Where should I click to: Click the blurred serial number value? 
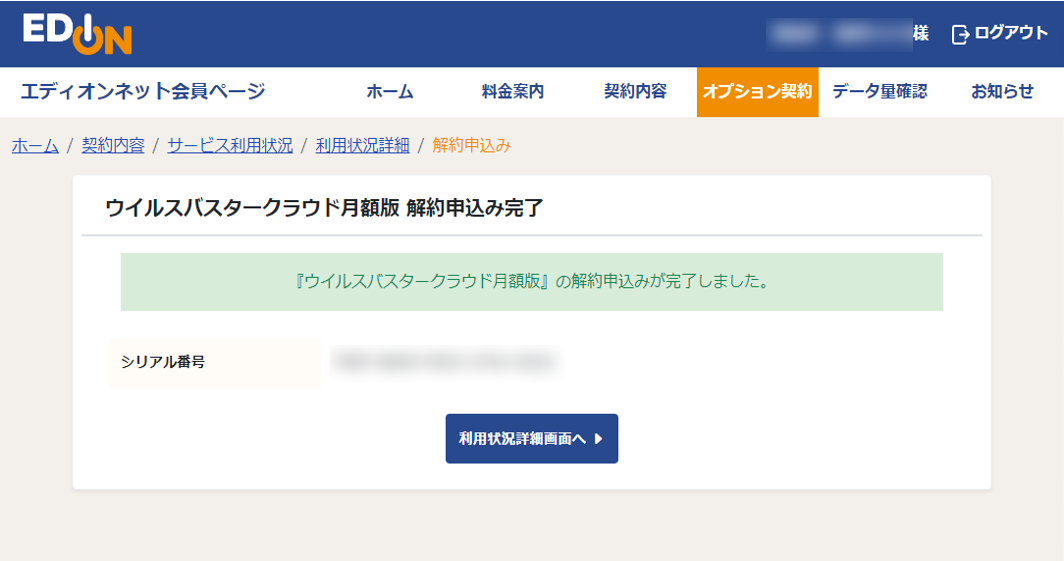tap(445, 362)
